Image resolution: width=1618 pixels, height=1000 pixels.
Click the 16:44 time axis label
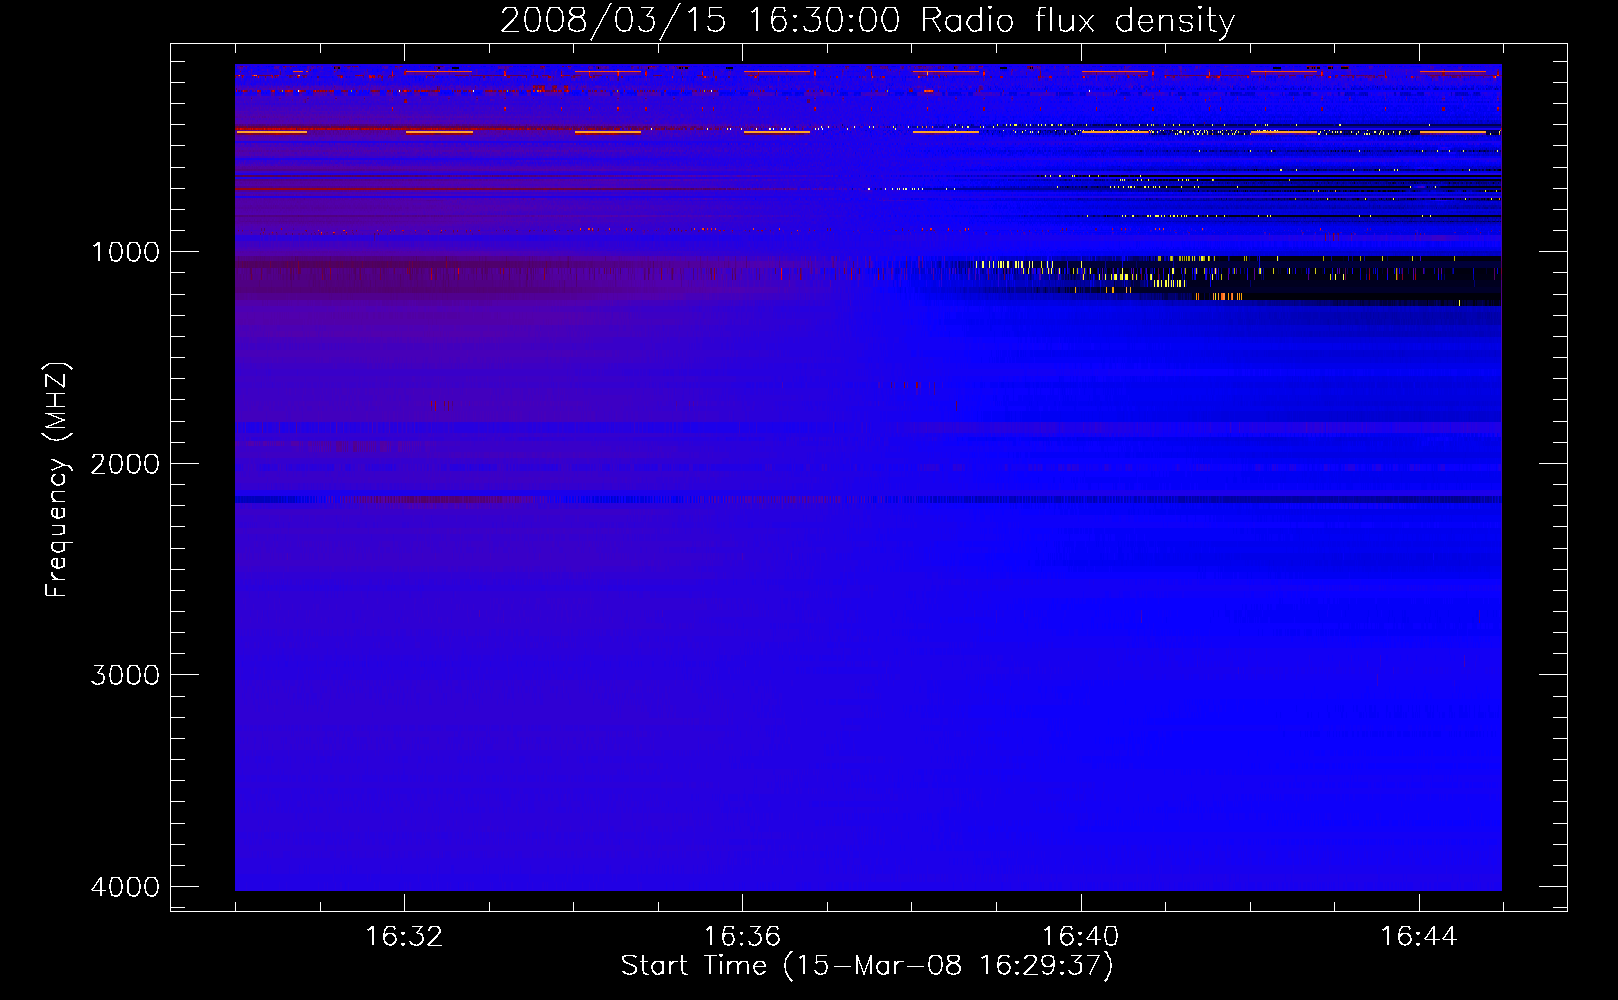pos(1418,937)
